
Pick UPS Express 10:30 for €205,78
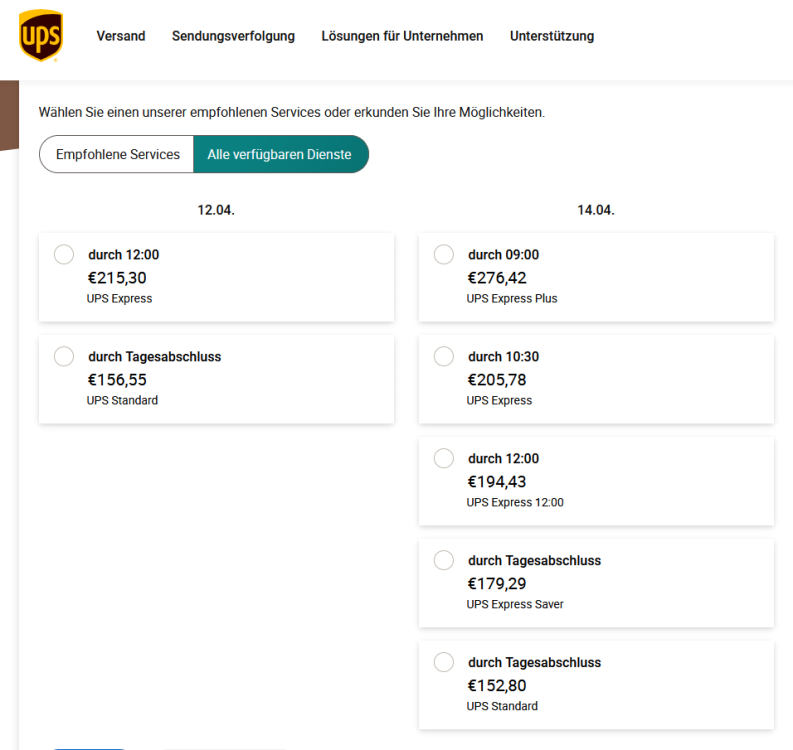point(444,357)
